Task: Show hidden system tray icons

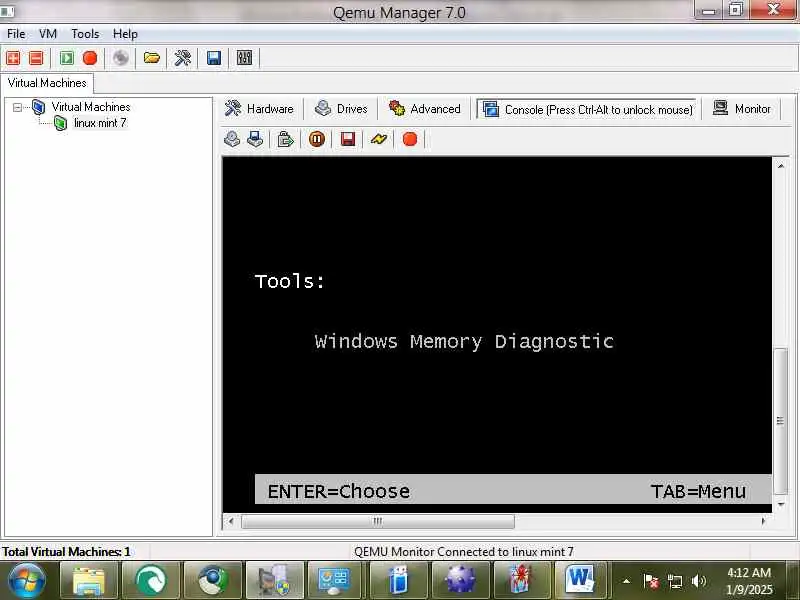Action: (626, 581)
